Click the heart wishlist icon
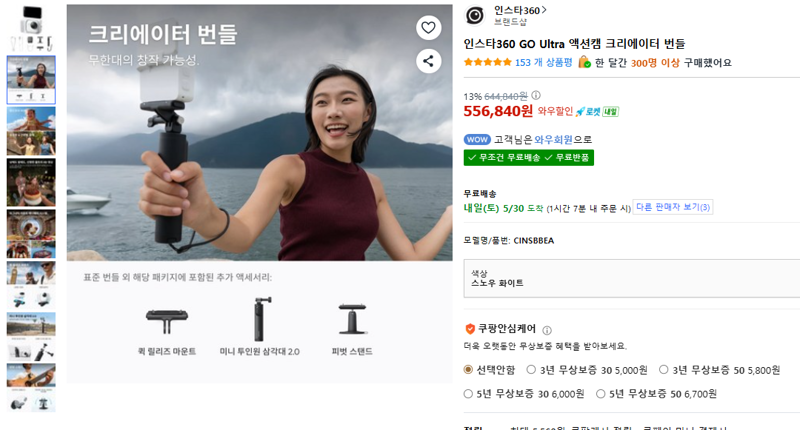The width and height of the screenshot is (800, 430). click(x=429, y=28)
